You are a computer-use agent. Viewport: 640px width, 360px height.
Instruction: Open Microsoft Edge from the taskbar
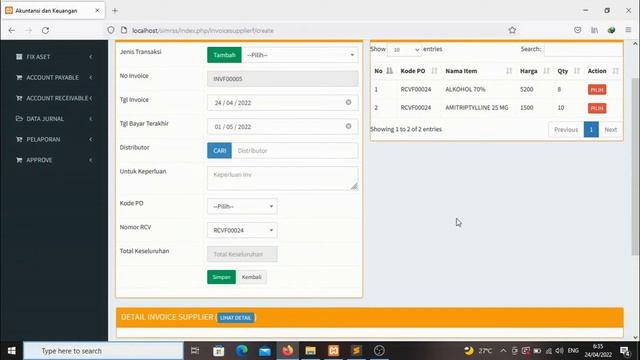pyautogui.click(x=242, y=351)
